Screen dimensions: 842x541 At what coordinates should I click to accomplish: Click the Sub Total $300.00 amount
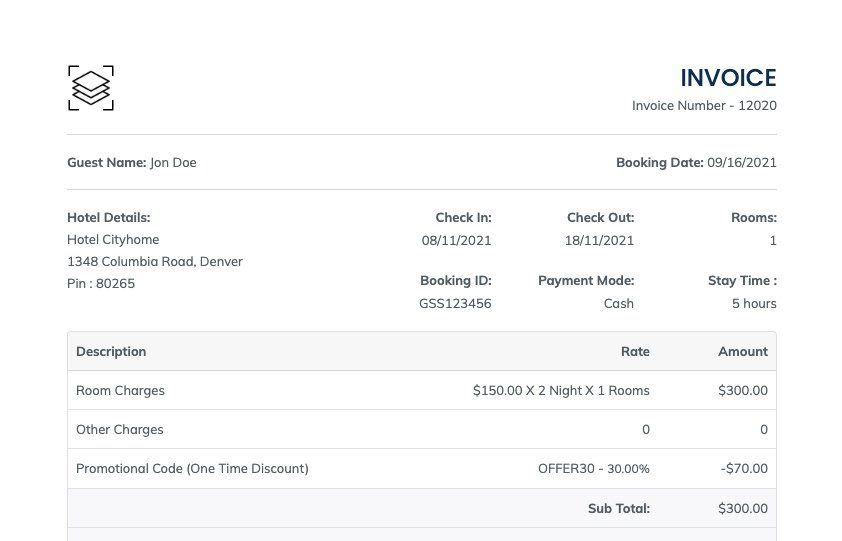click(742, 509)
